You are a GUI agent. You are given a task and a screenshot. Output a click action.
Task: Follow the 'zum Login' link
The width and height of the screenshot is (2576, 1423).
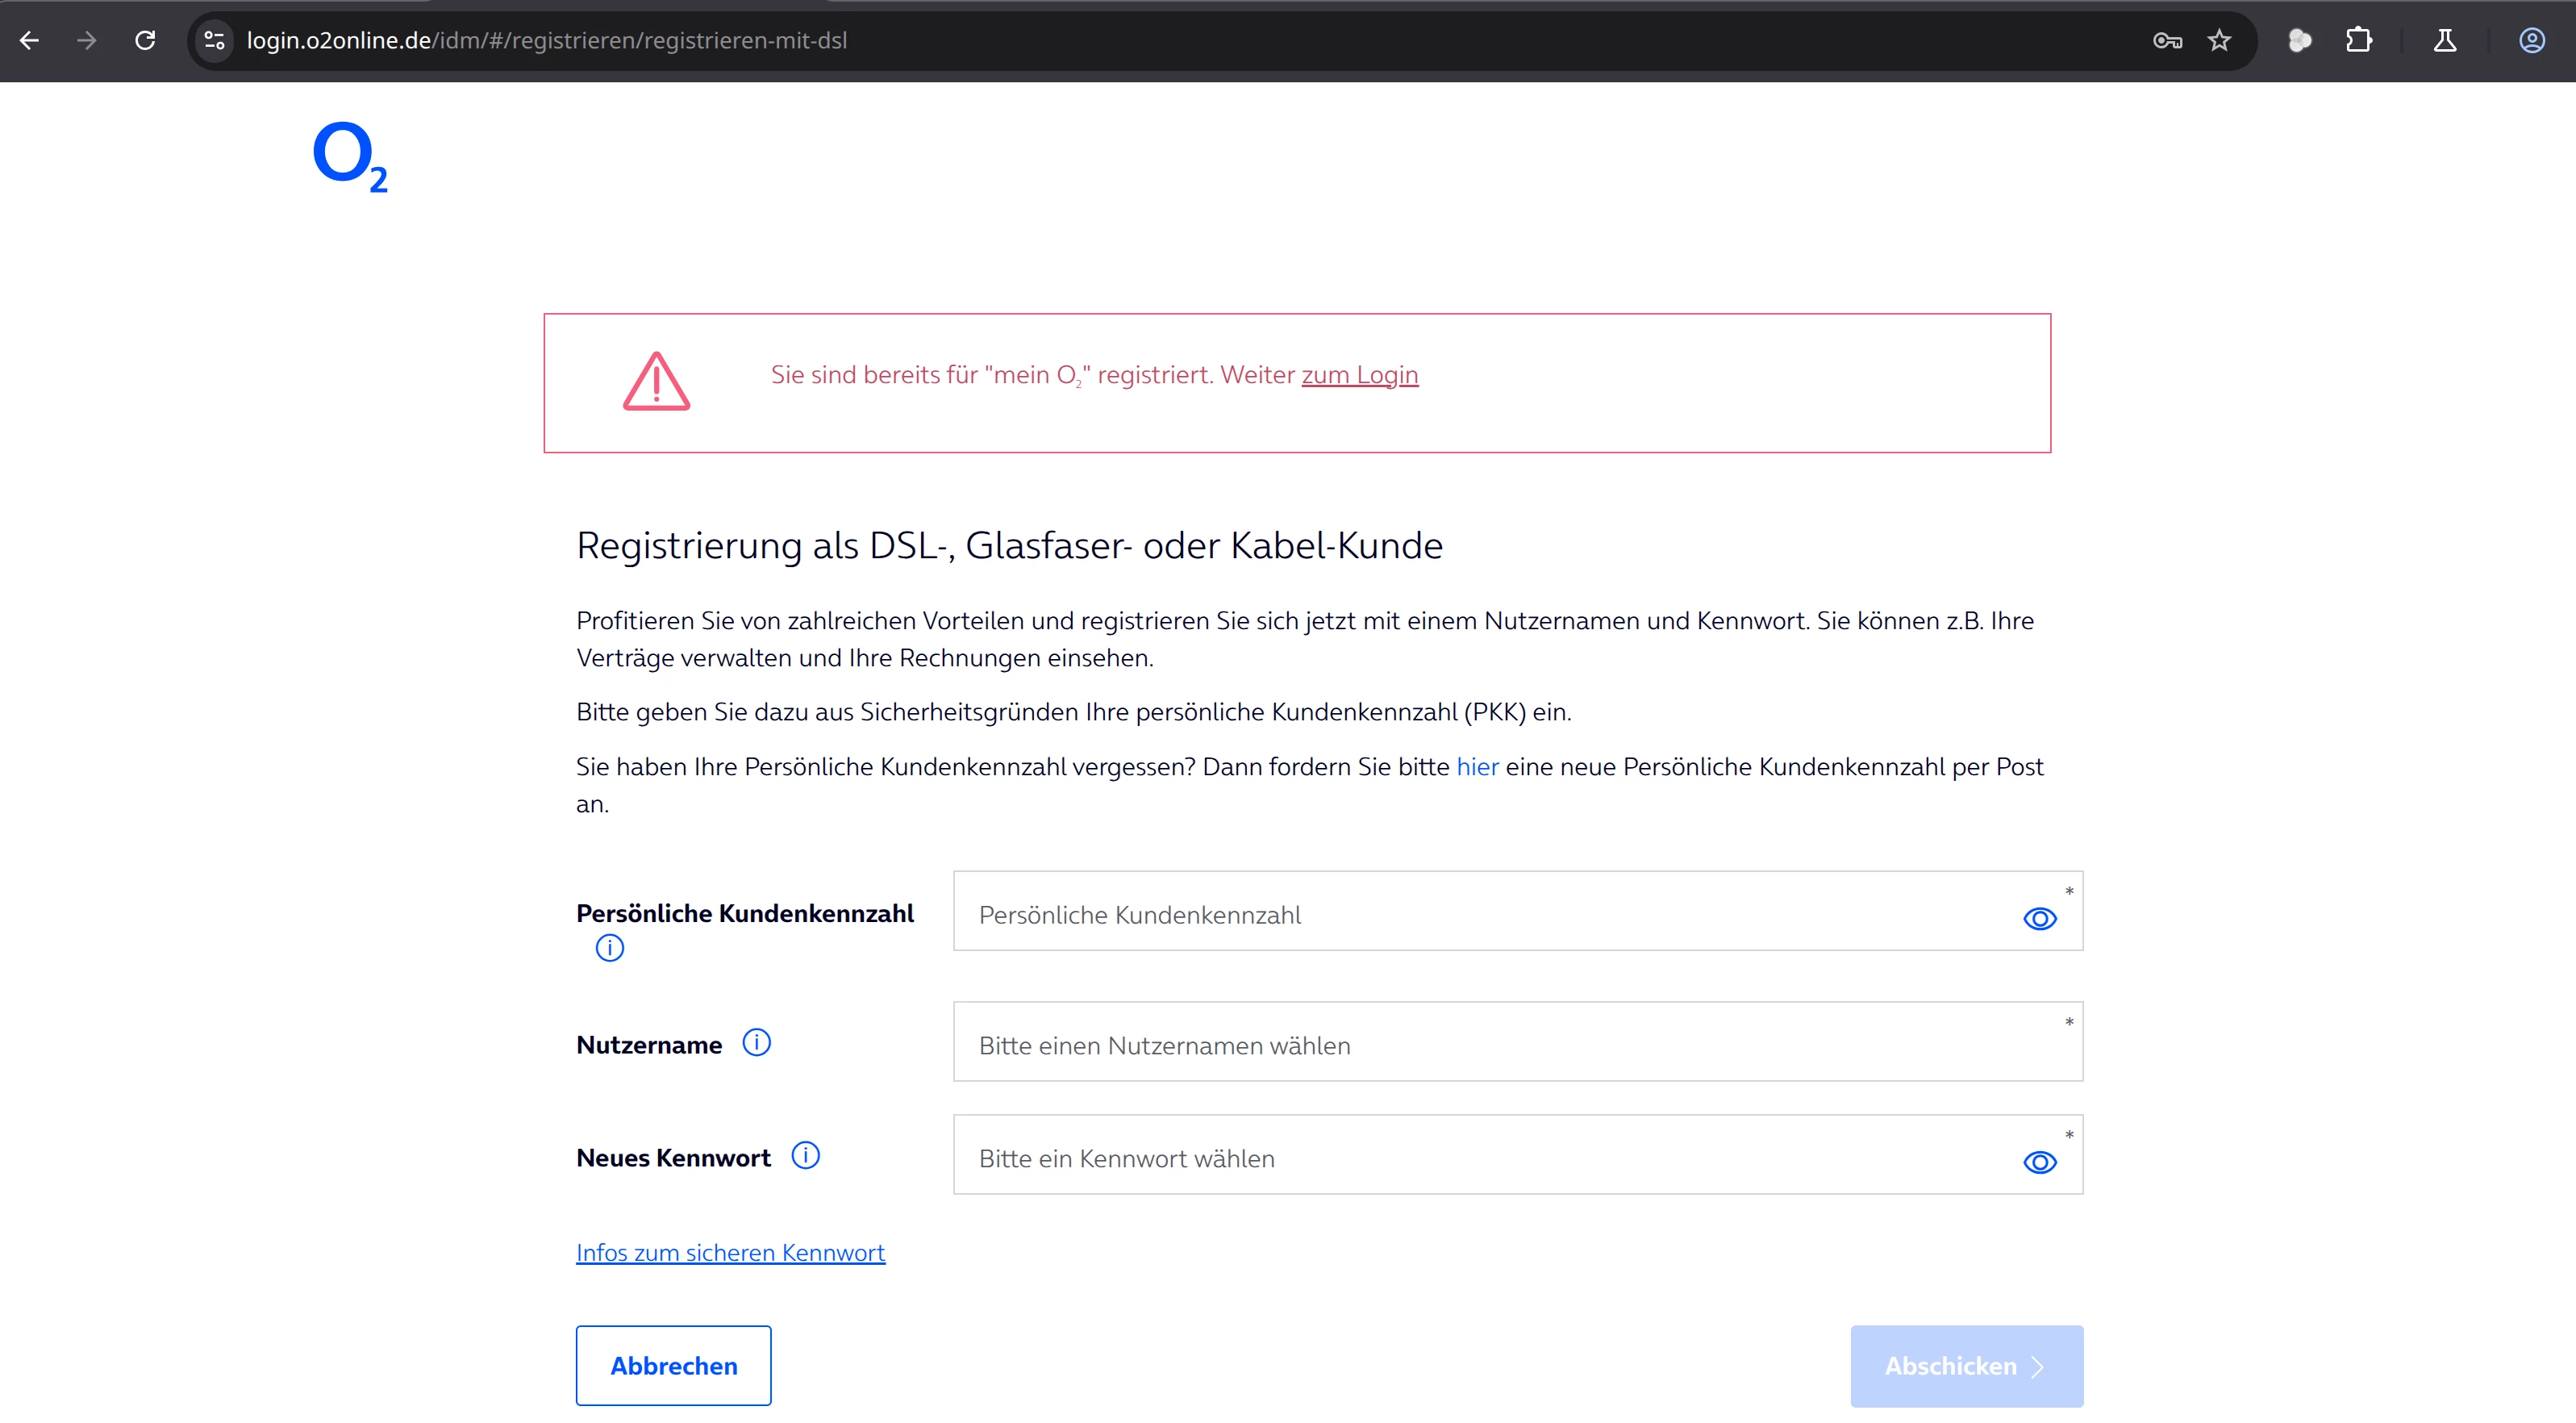tap(1359, 375)
